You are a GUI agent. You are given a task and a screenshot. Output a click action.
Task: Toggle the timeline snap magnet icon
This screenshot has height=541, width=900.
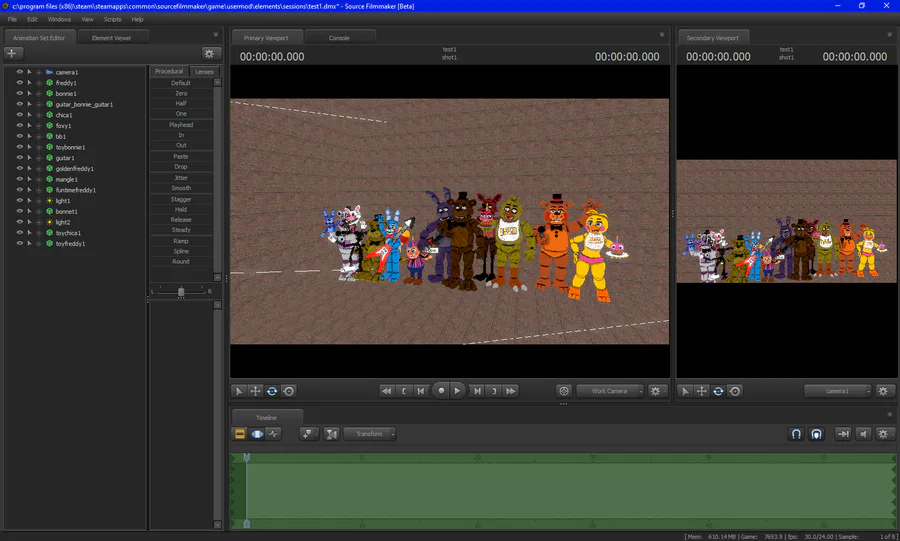[796, 434]
